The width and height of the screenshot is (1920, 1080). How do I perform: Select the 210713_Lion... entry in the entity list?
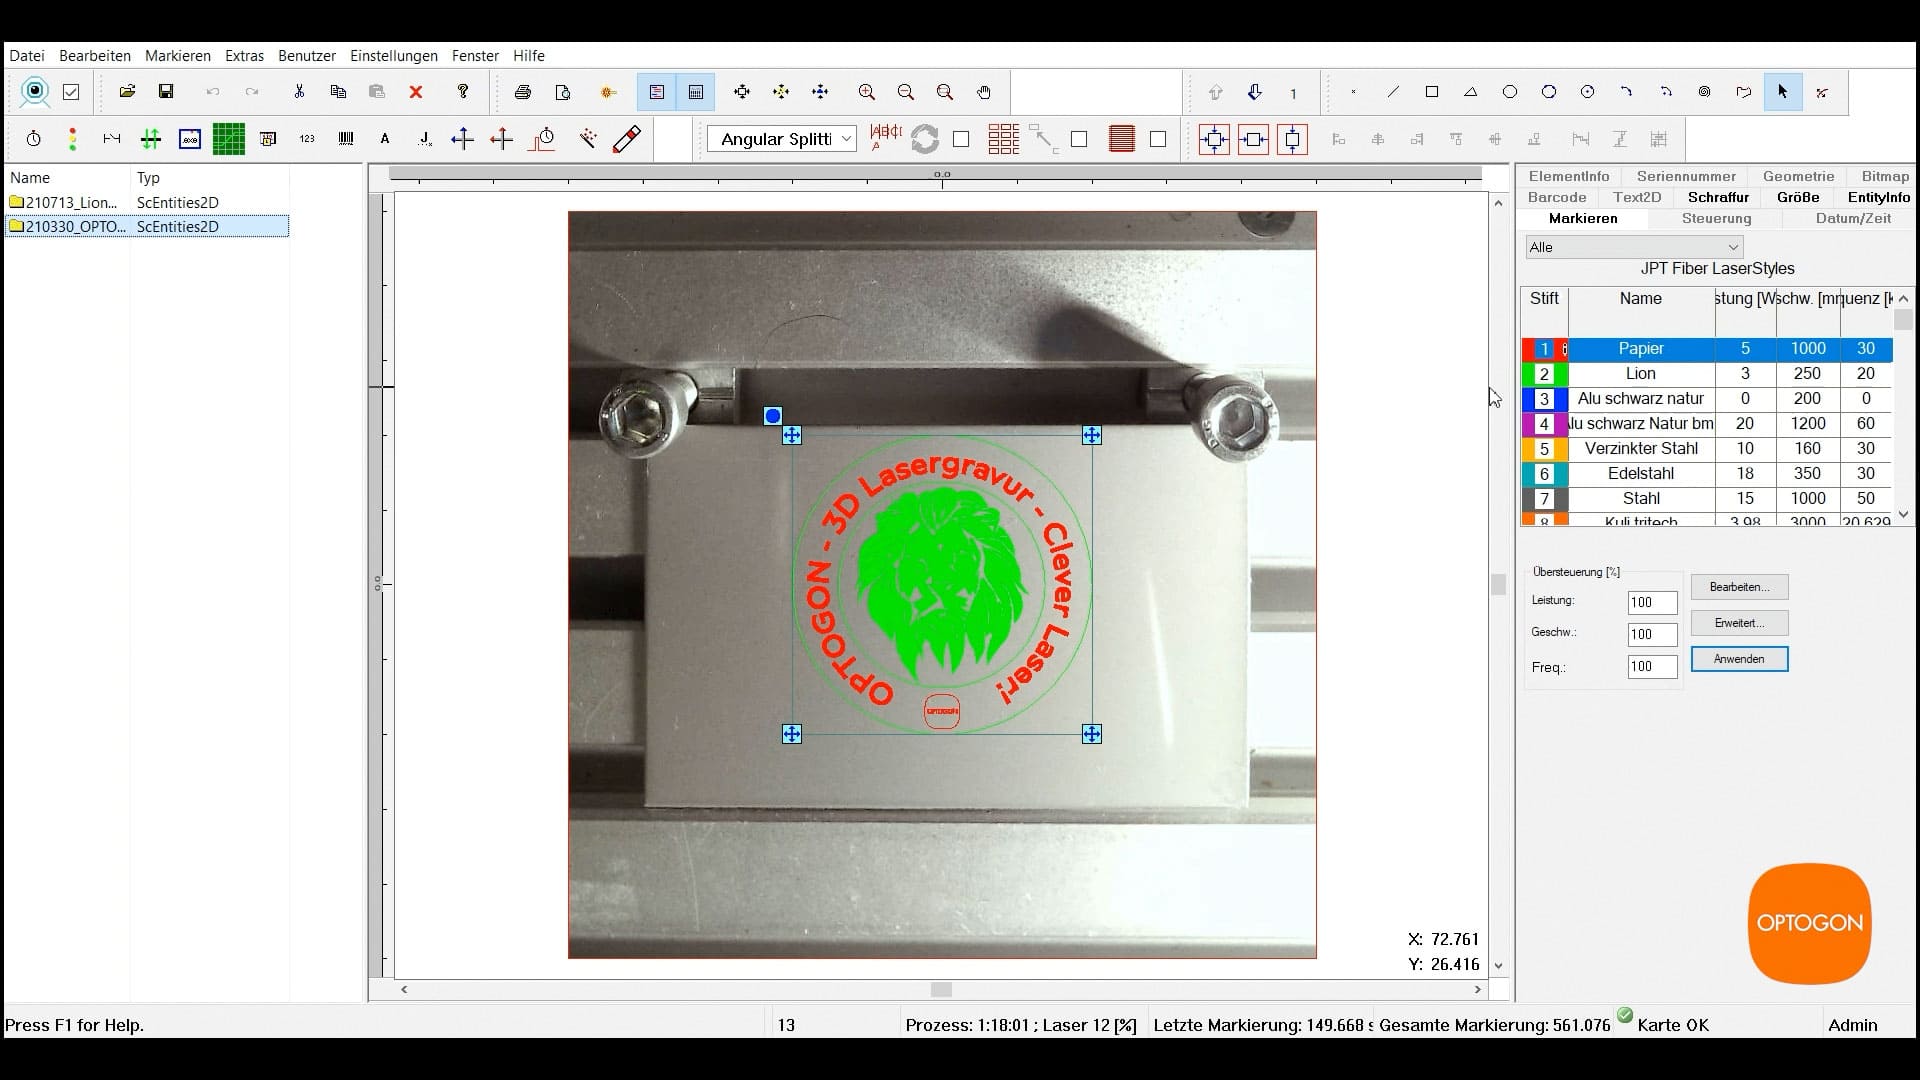(147, 202)
